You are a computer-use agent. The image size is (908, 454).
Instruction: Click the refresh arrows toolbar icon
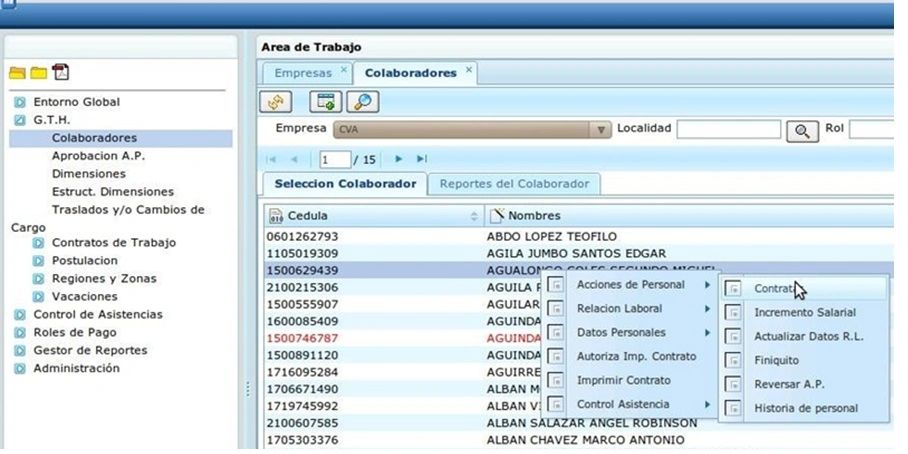point(276,102)
